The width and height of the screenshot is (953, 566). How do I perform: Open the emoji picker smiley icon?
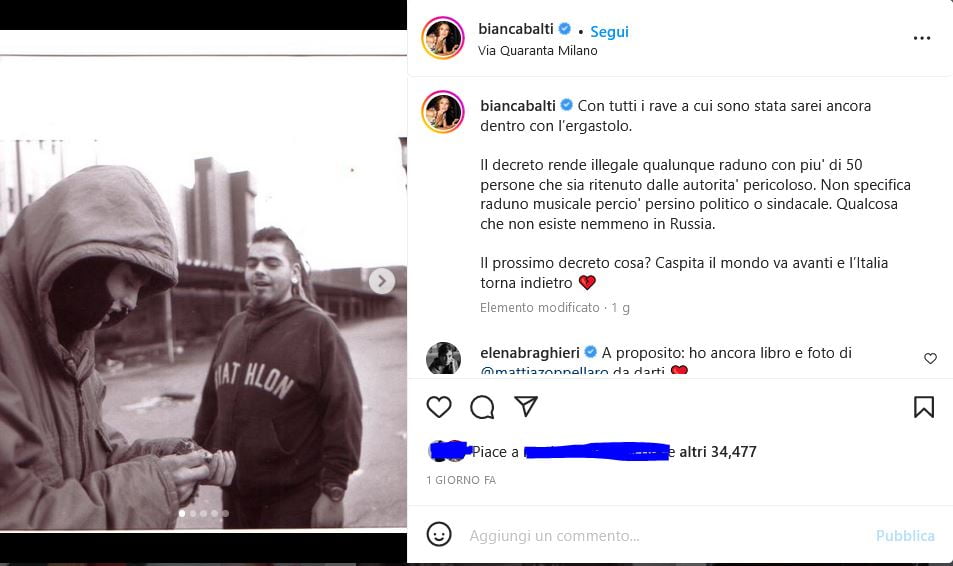[439, 534]
